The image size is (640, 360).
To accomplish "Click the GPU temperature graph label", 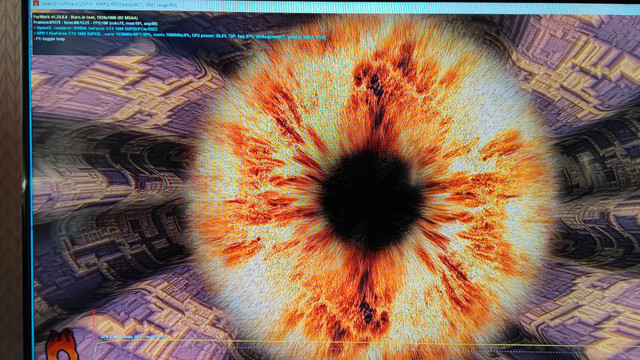I will (x=133, y=337).
